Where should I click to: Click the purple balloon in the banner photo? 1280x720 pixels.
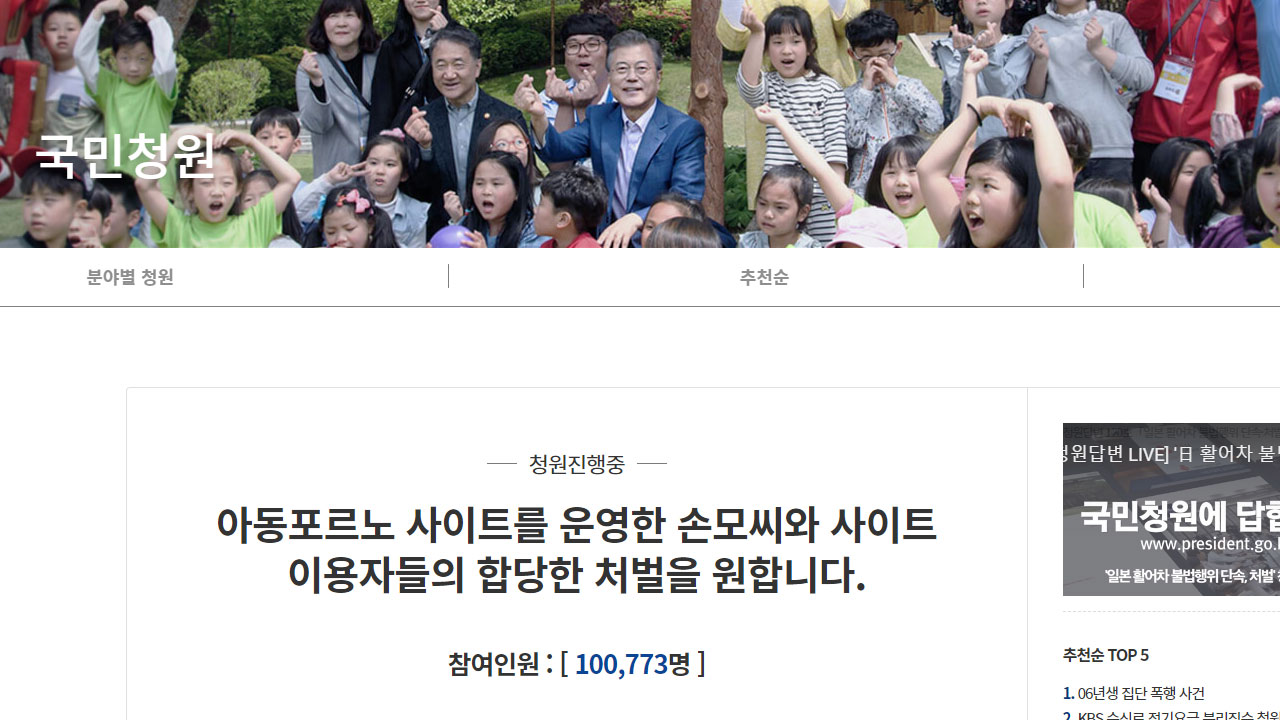click(450, 237)
